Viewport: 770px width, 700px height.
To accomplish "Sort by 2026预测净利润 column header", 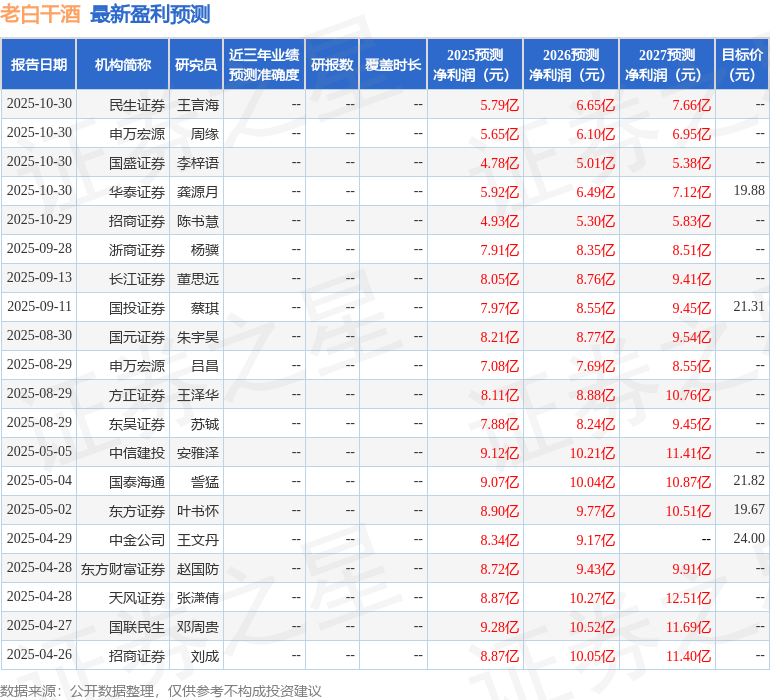I will pos(571,65).
